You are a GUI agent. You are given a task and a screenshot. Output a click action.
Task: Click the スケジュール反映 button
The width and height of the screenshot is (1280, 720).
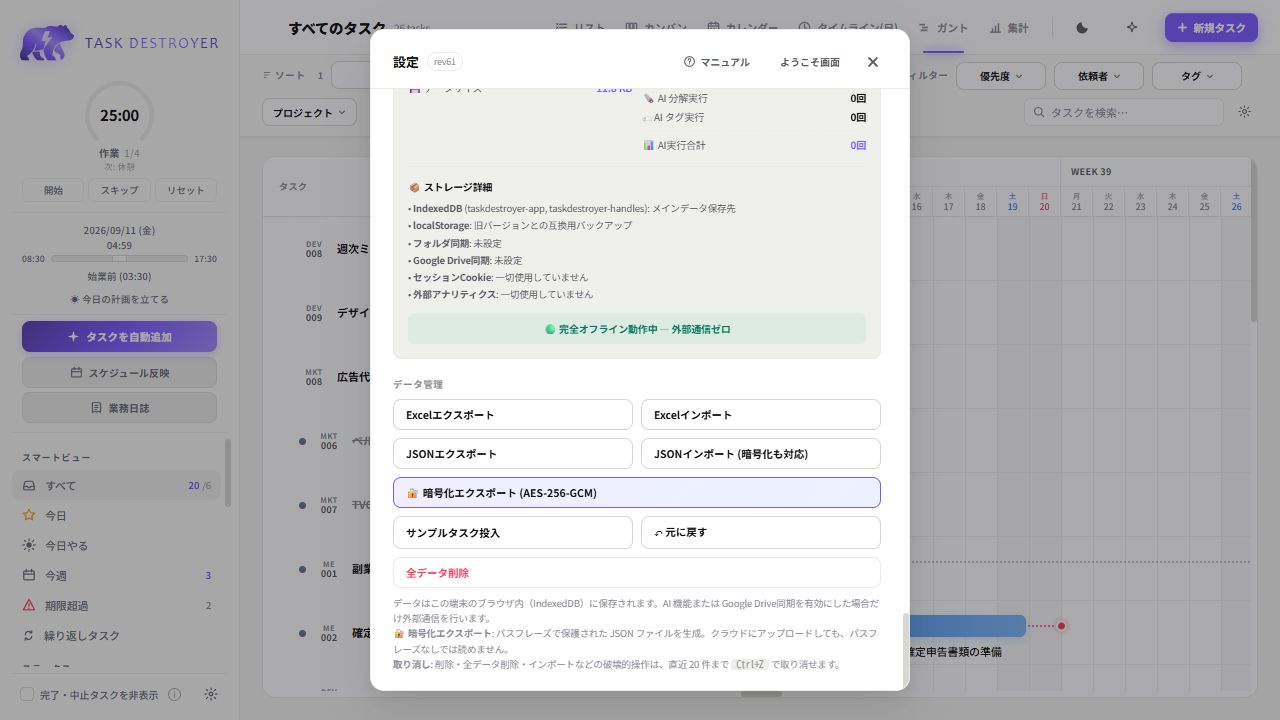[119, 373]
